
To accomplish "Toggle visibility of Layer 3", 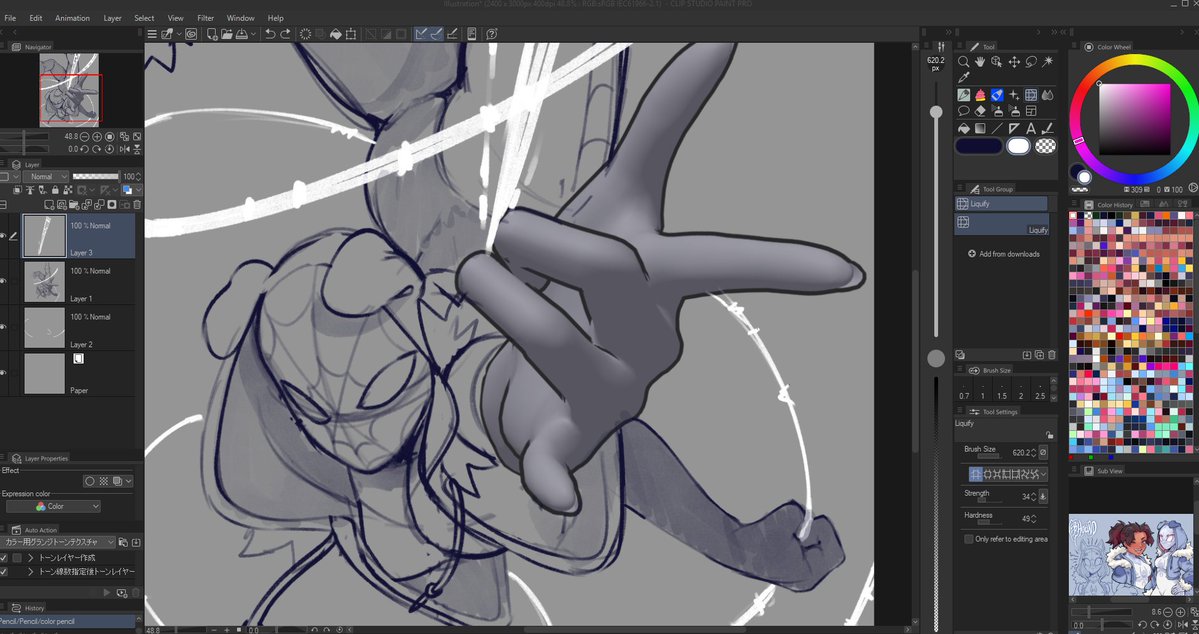I will click(4, 236).
